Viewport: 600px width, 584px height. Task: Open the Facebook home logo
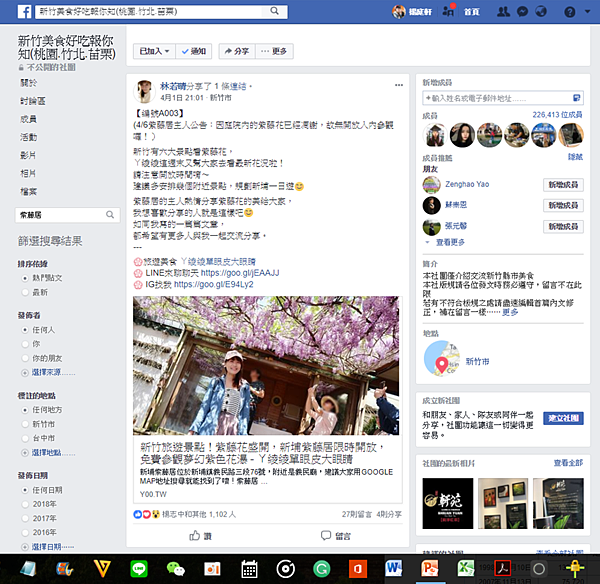(x=24, y=12)
